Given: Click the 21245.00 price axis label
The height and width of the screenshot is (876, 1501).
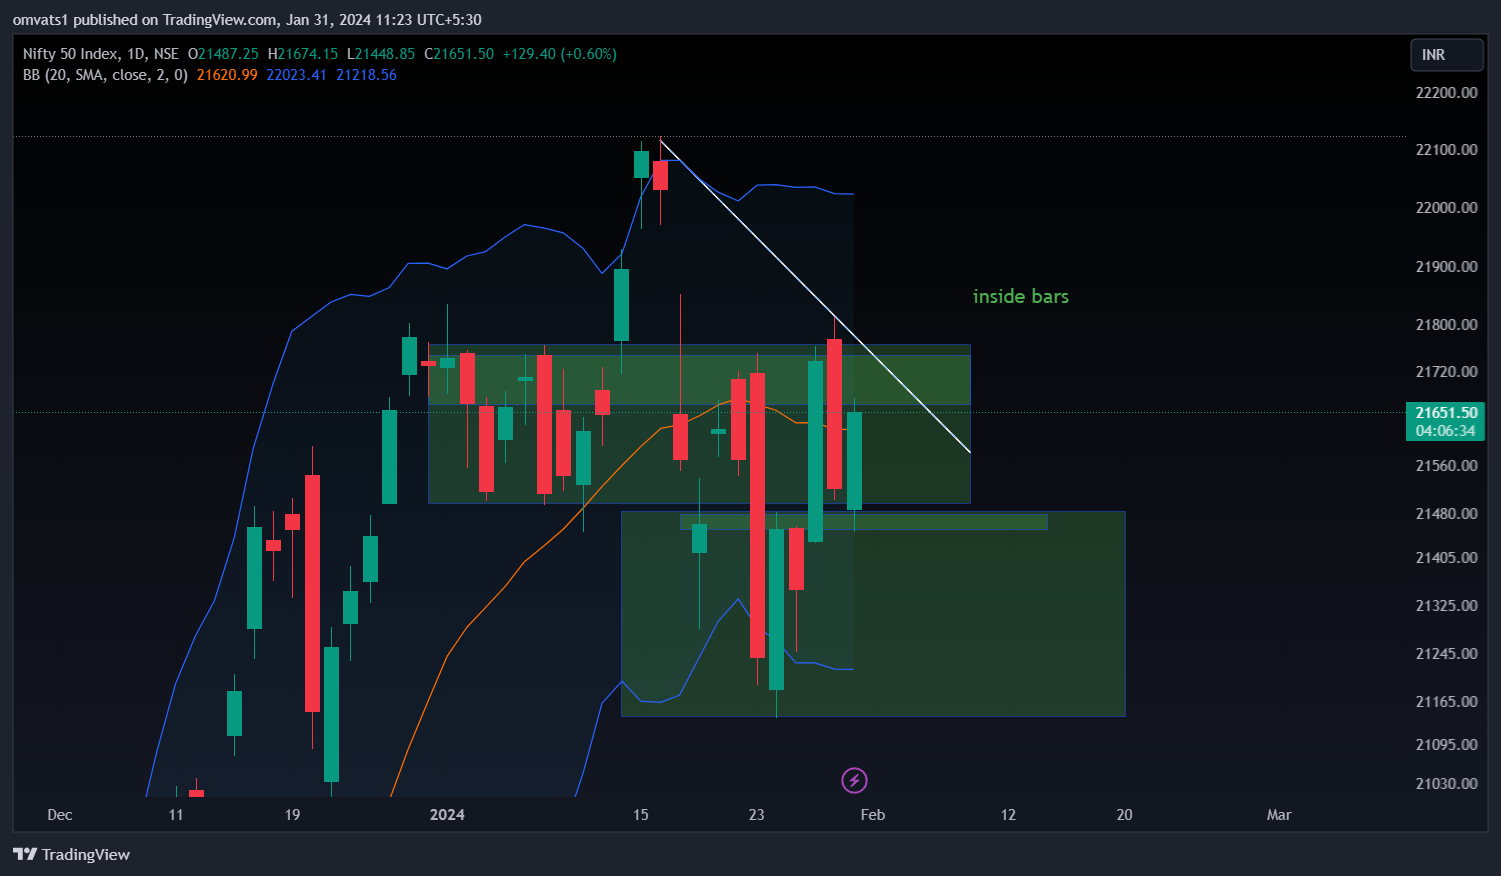Looking at the screenshot, I should [1446, 653].
